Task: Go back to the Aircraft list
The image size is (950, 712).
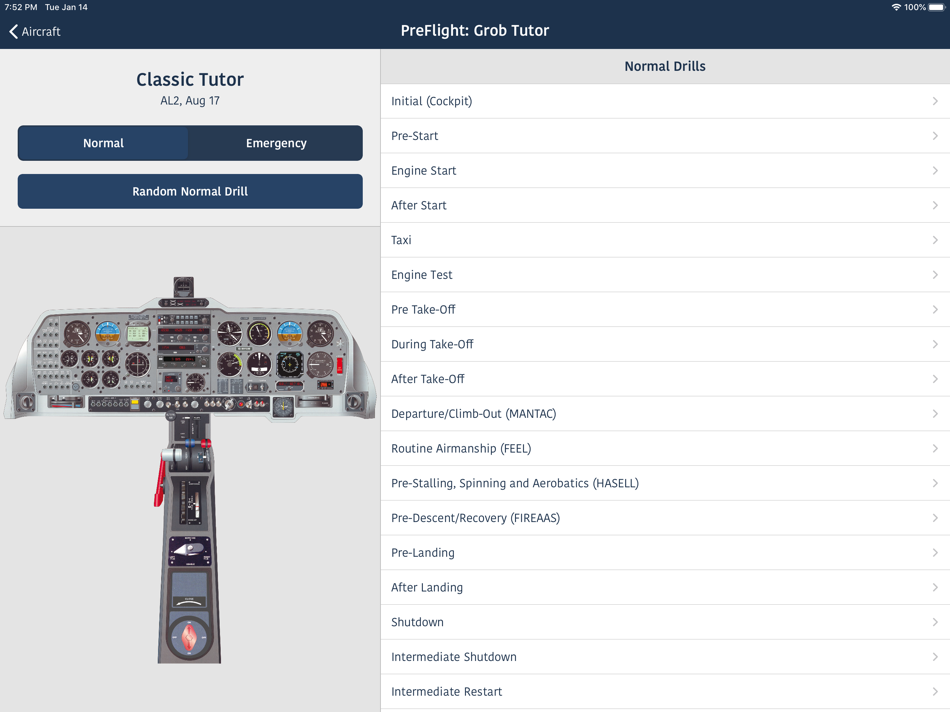Action: click(x=35, y=32)
